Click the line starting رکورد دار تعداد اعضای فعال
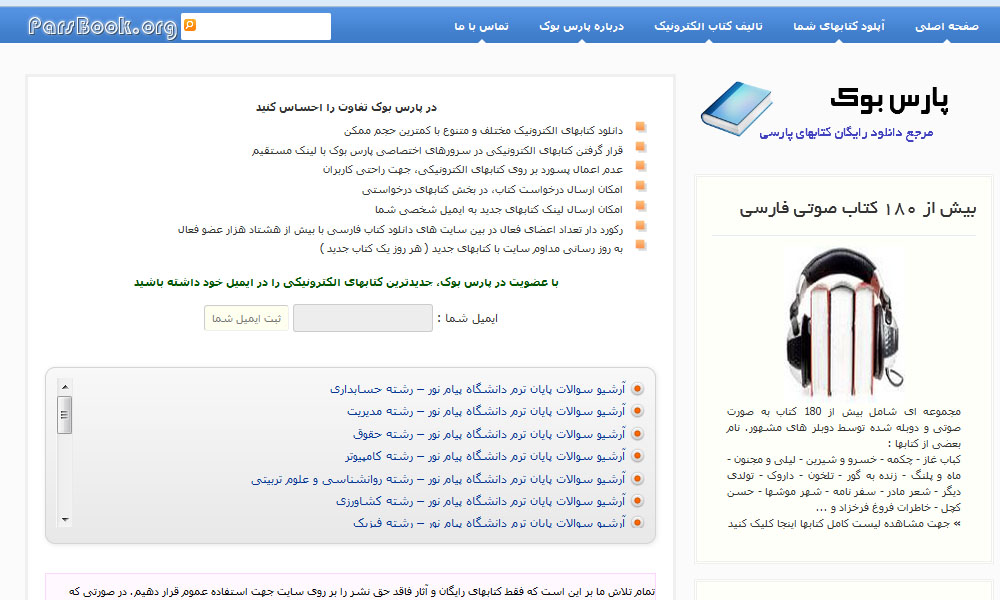 click(401, 229)
